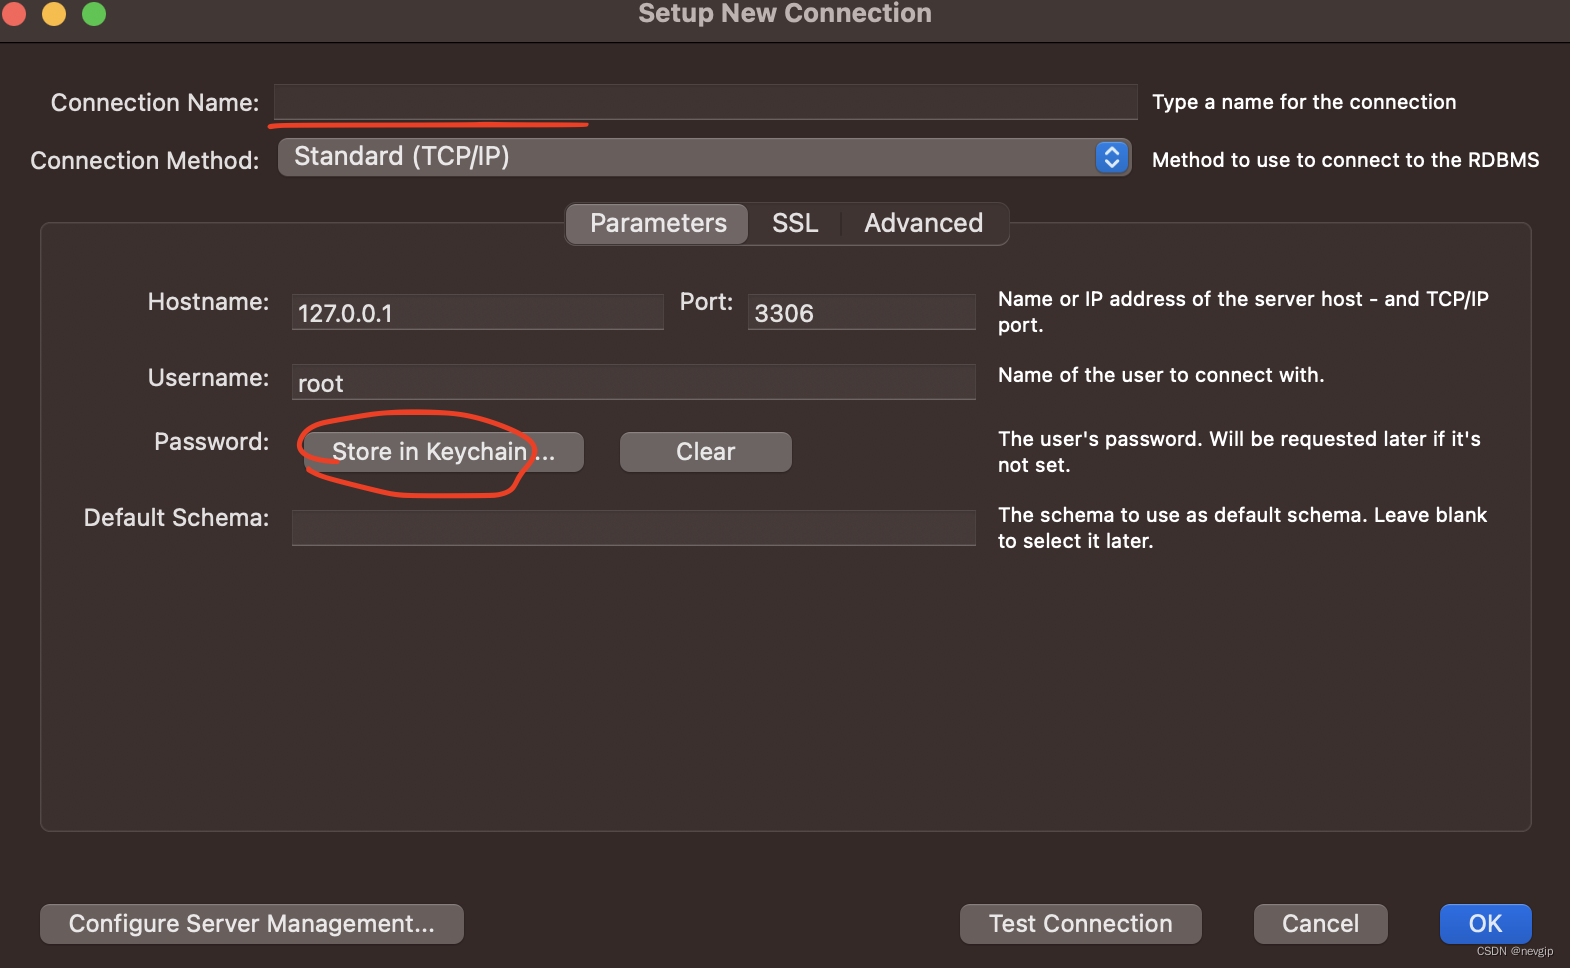Screen dimensions: 1570x968
Task: Click the blue stepper arrows on Connection Method
Action: [x=1111, y=157]
